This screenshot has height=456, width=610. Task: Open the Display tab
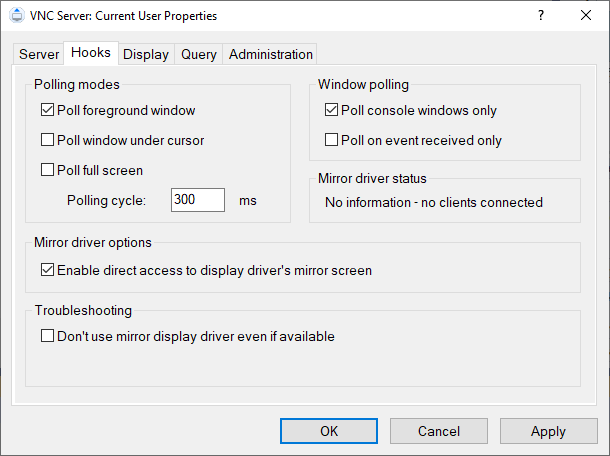146,54
